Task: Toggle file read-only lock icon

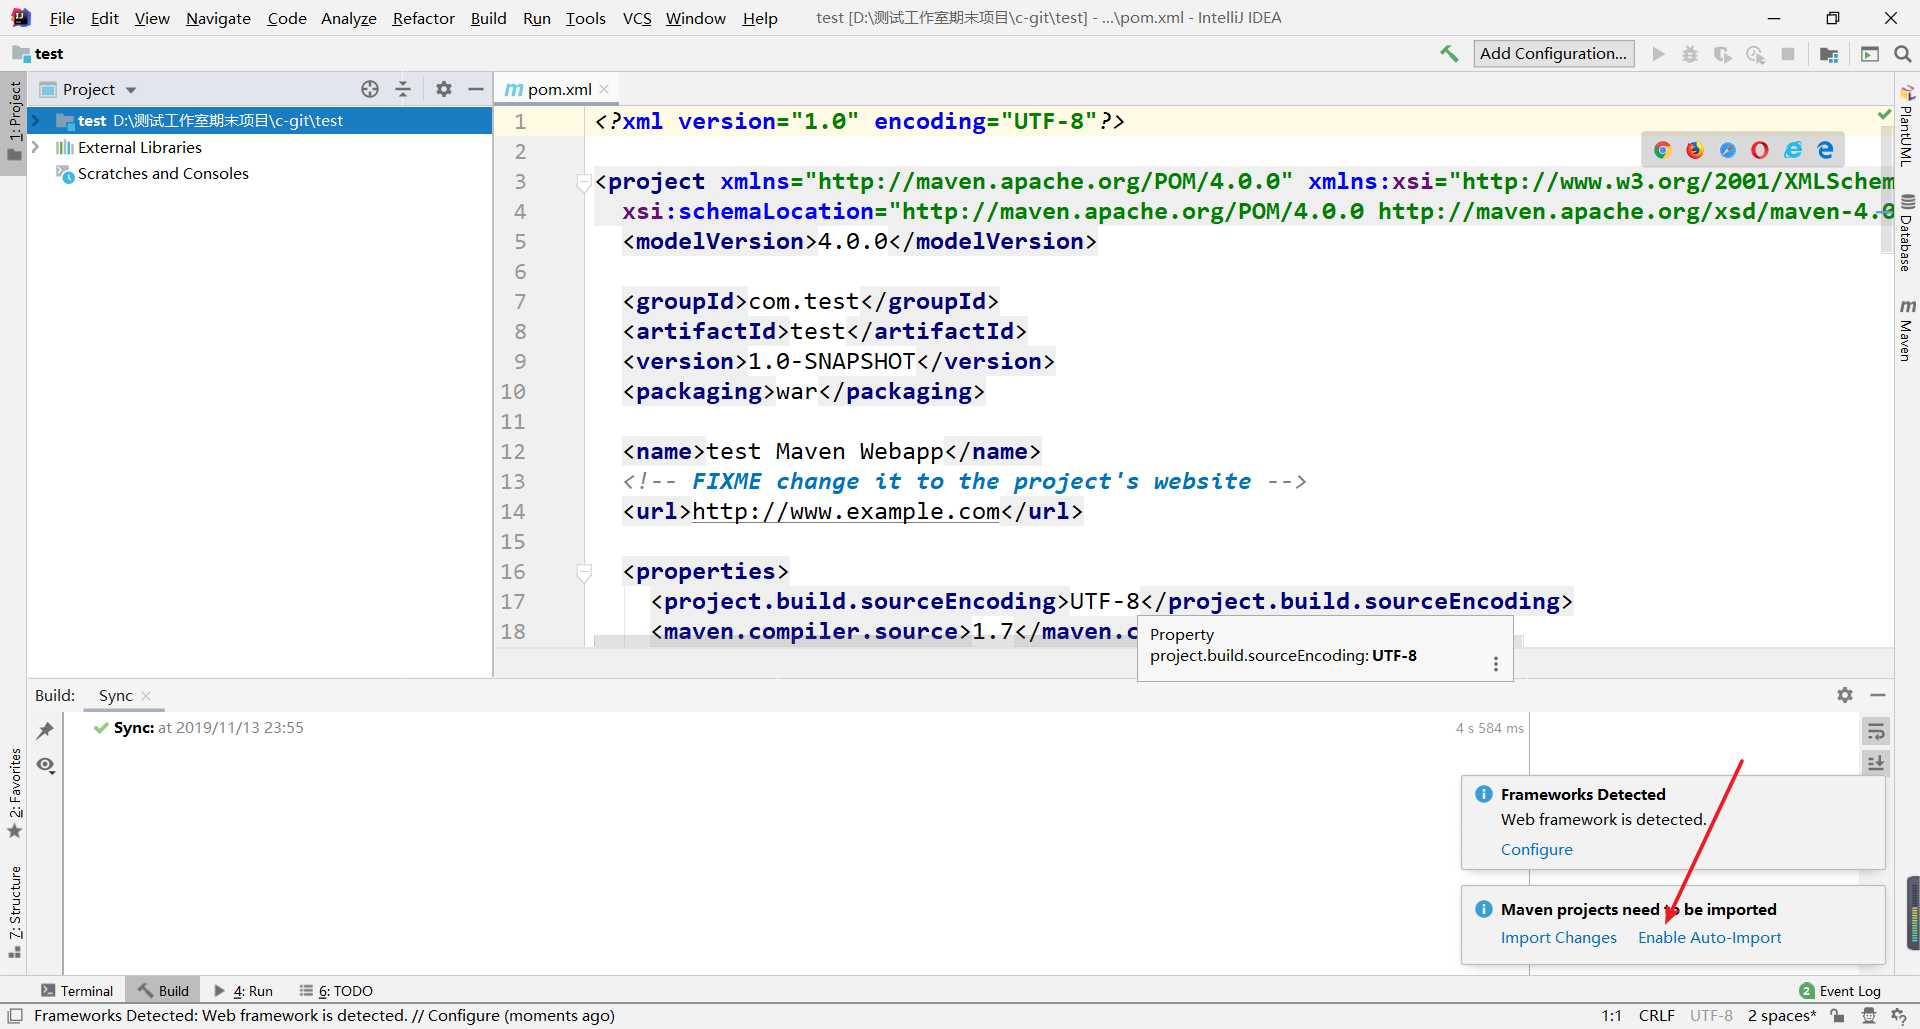Action: (x=1838, y=1016)
